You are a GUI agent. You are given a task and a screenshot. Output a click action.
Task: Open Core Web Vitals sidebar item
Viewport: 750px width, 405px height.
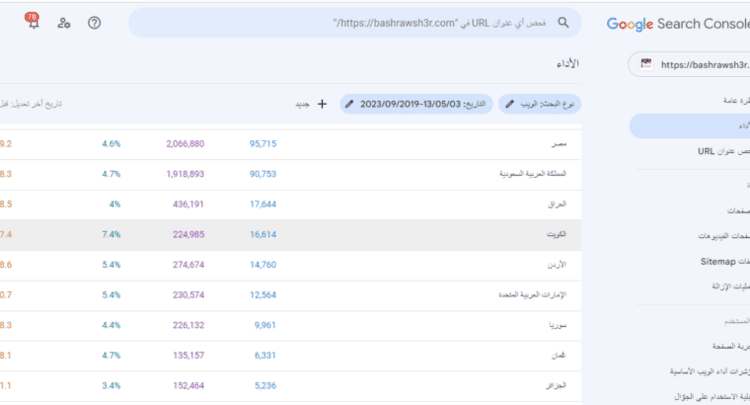coord(710,371)
